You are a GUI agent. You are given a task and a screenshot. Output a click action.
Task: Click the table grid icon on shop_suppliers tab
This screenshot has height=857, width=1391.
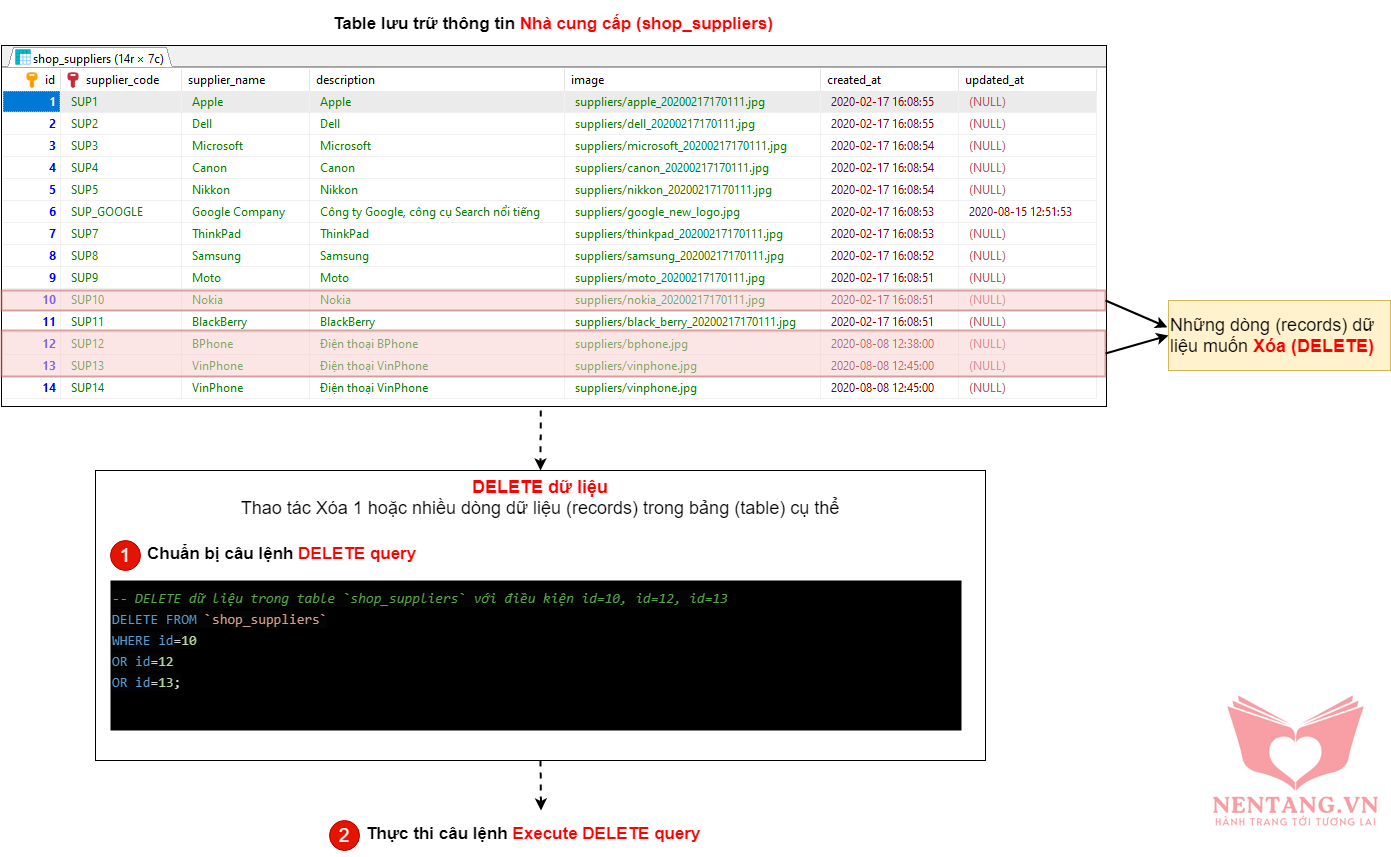pyautogui.click(x=23, y=58)
